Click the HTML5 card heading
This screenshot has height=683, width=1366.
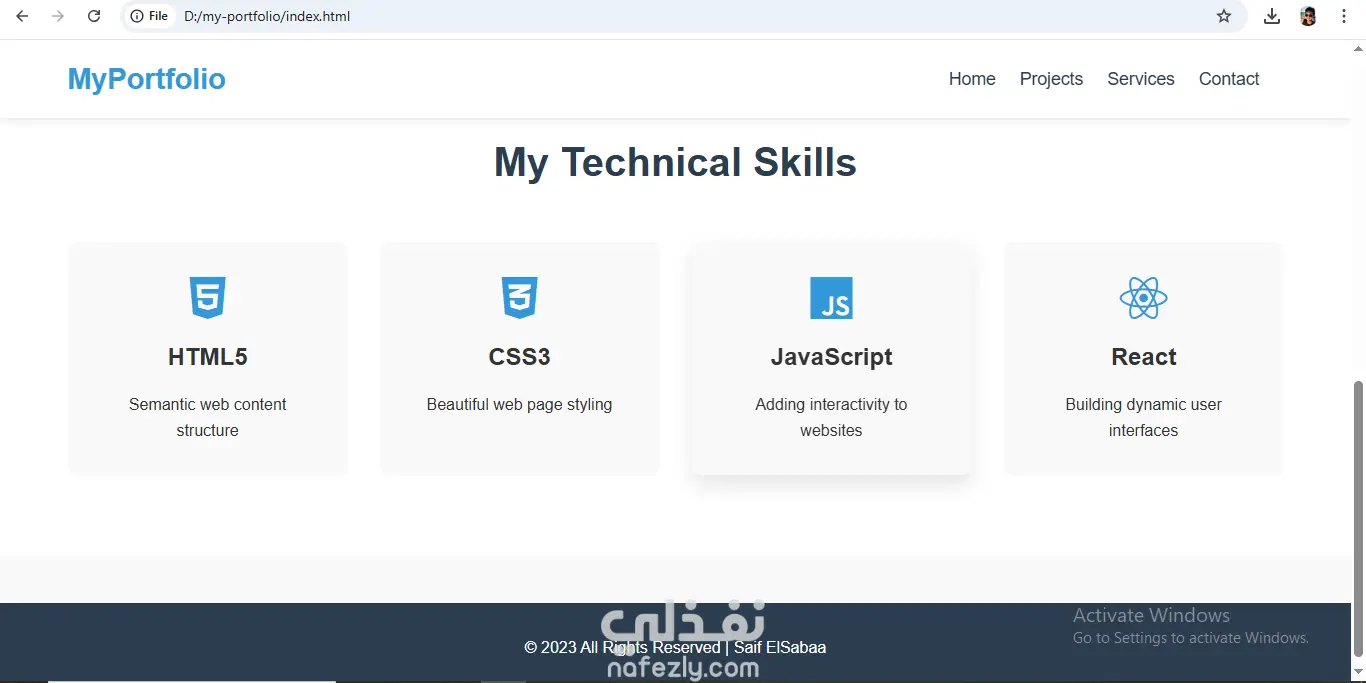(208, 357)
